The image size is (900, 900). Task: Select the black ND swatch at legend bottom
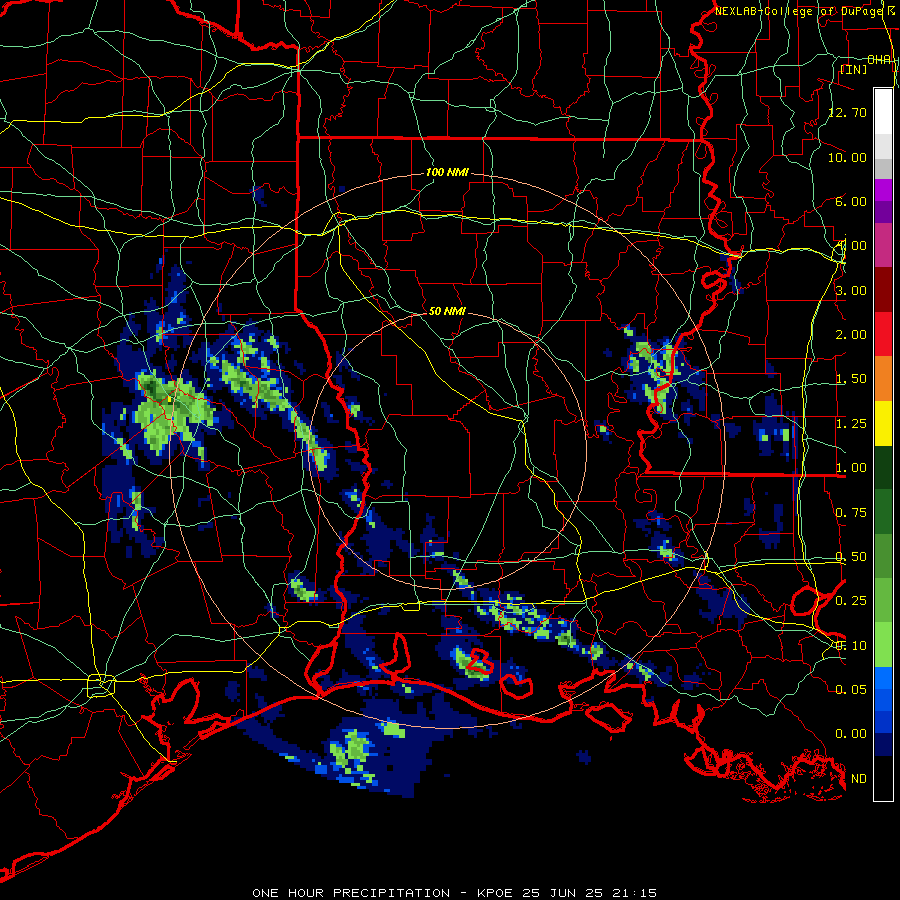tap(883, 778)
